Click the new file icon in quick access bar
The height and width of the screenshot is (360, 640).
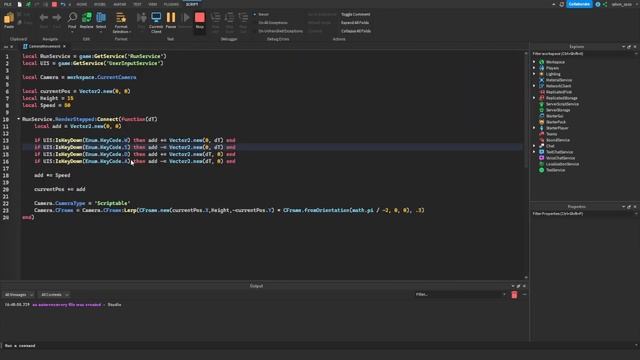pos(19,4)
